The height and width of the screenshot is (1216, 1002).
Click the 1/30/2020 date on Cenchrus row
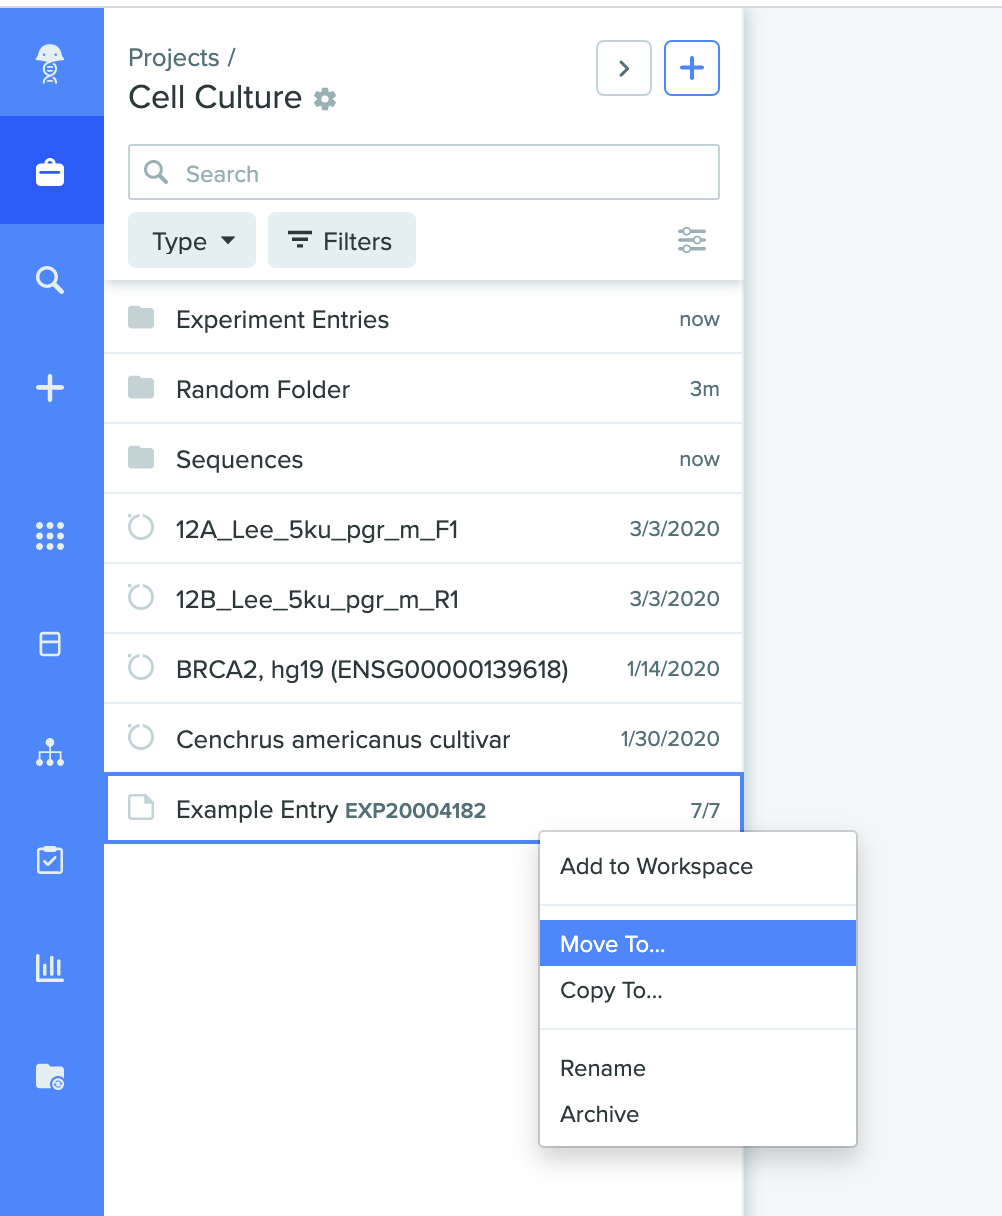[670, 739]
